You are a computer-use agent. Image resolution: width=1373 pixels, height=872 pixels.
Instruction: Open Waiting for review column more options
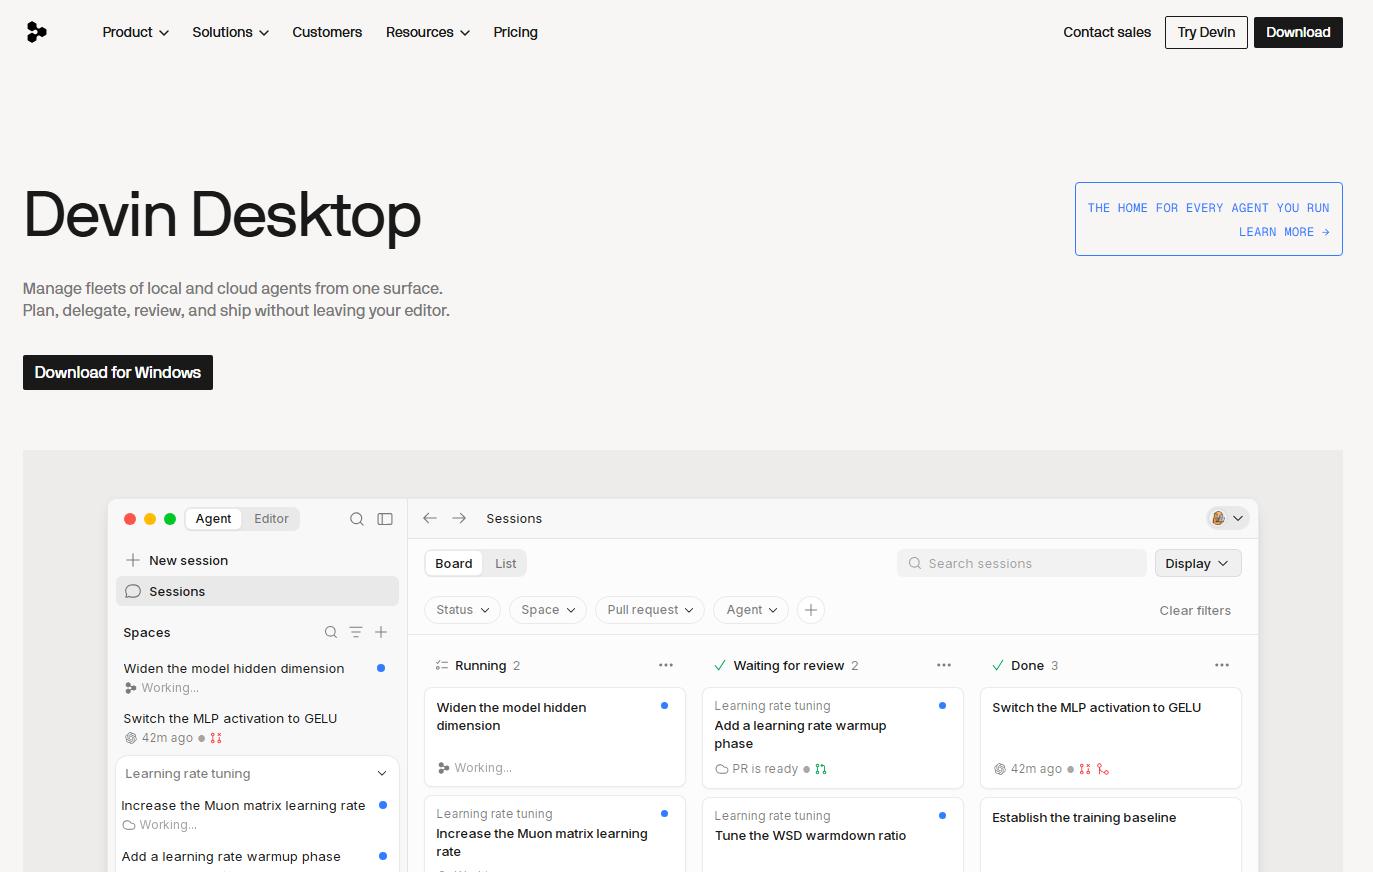[x=944, y=665]
